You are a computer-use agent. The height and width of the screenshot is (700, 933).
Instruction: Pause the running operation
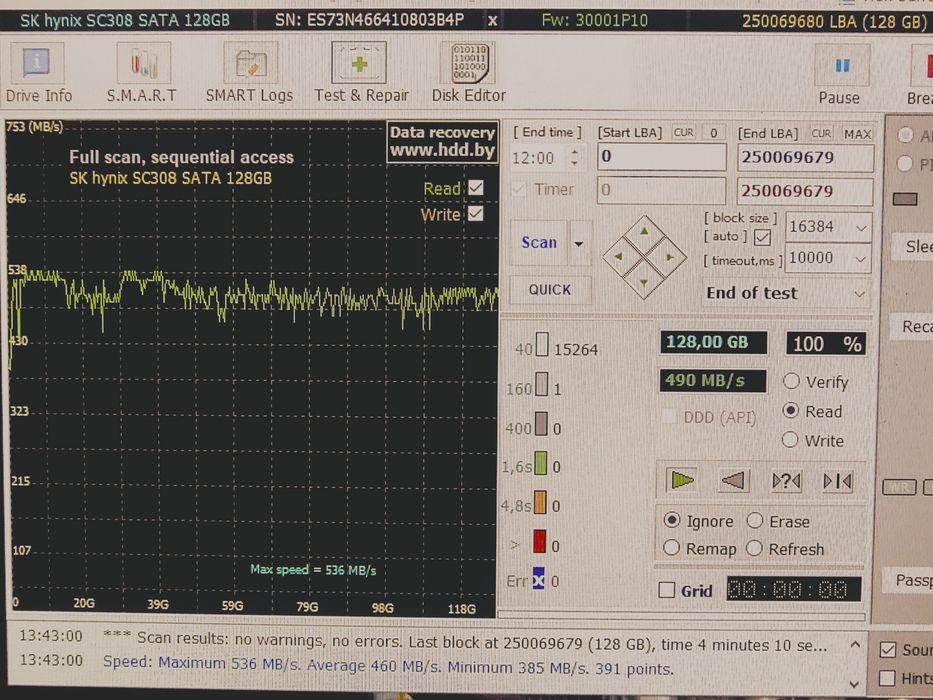click(x=840, y=76)
